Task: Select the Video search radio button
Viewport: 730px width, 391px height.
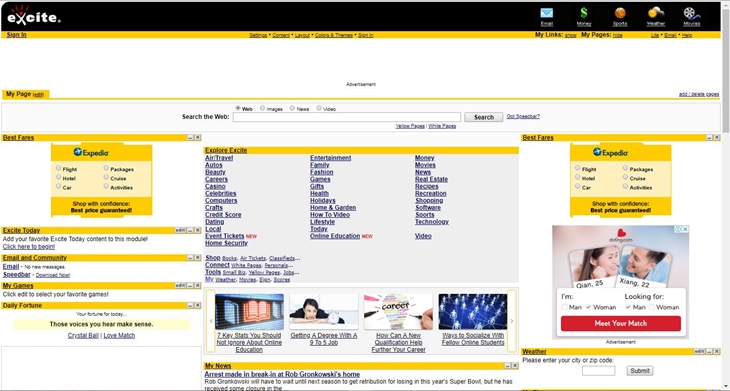Action: 319,108
